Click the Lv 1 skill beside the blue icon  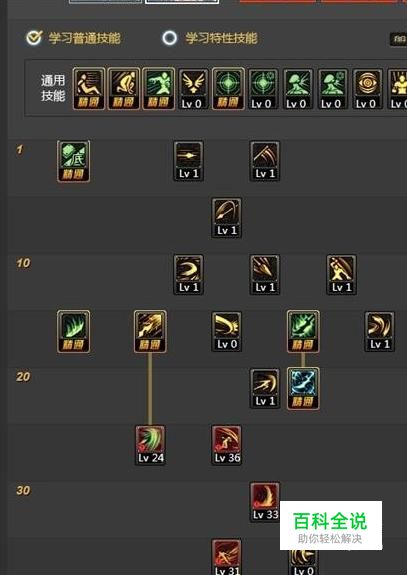point(265,388)
